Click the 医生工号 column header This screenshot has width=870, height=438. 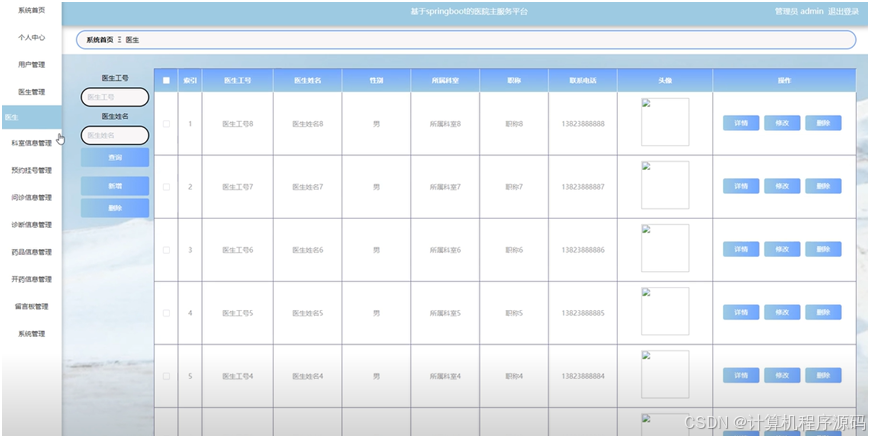[x=237, y=80]
